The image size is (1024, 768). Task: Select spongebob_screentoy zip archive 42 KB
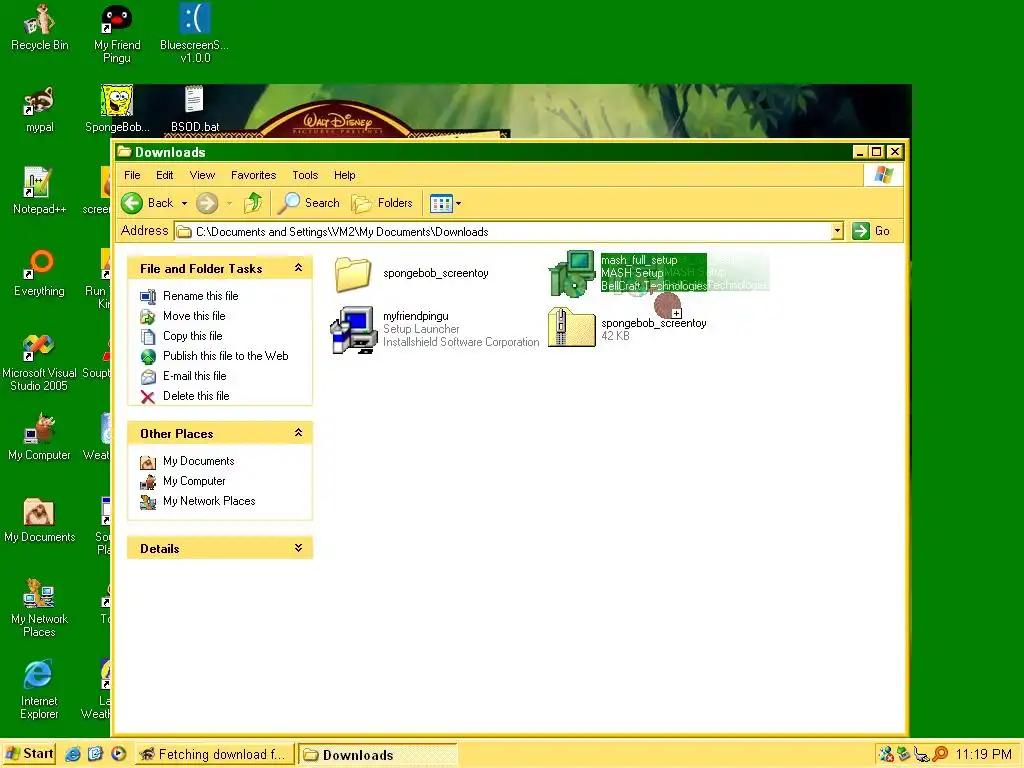[x=627, y=328]
